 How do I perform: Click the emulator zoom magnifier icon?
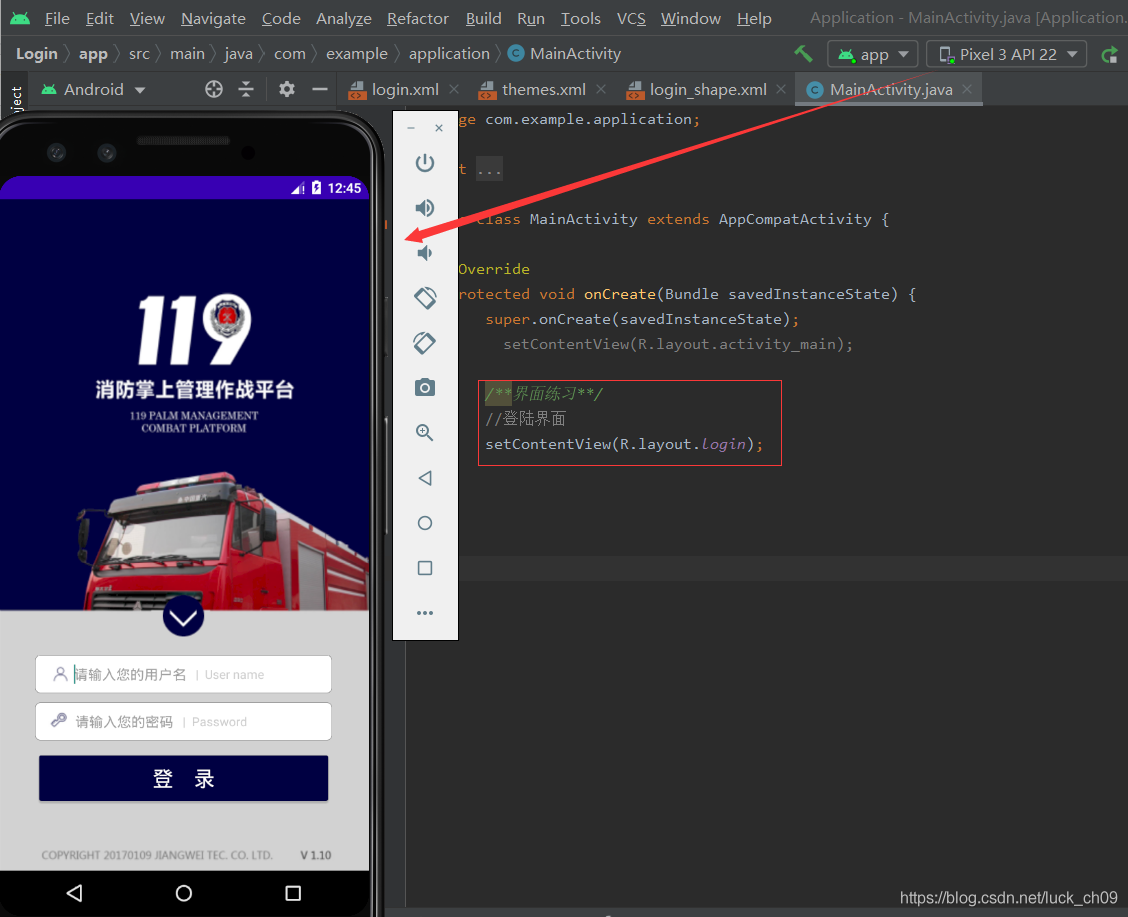click(424, 432)
